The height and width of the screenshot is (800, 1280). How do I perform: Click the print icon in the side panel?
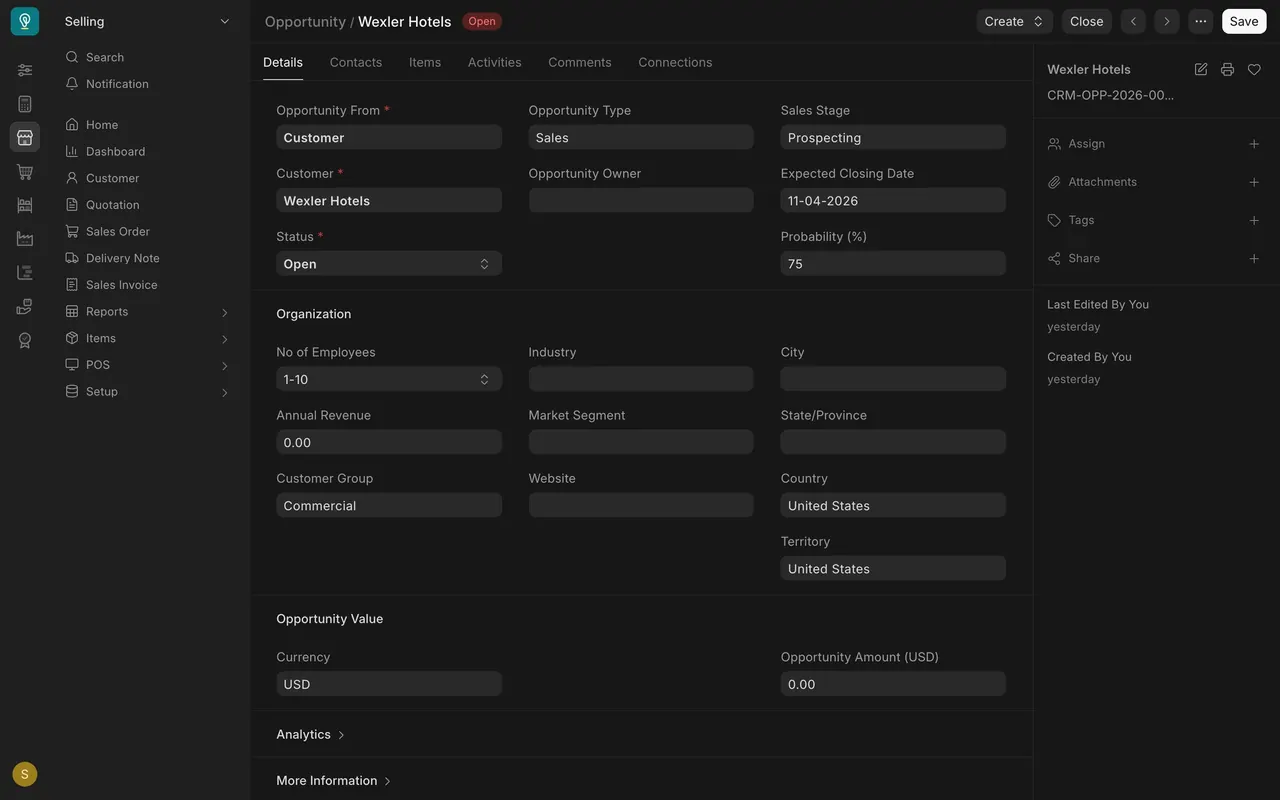tap(1227, 69)
